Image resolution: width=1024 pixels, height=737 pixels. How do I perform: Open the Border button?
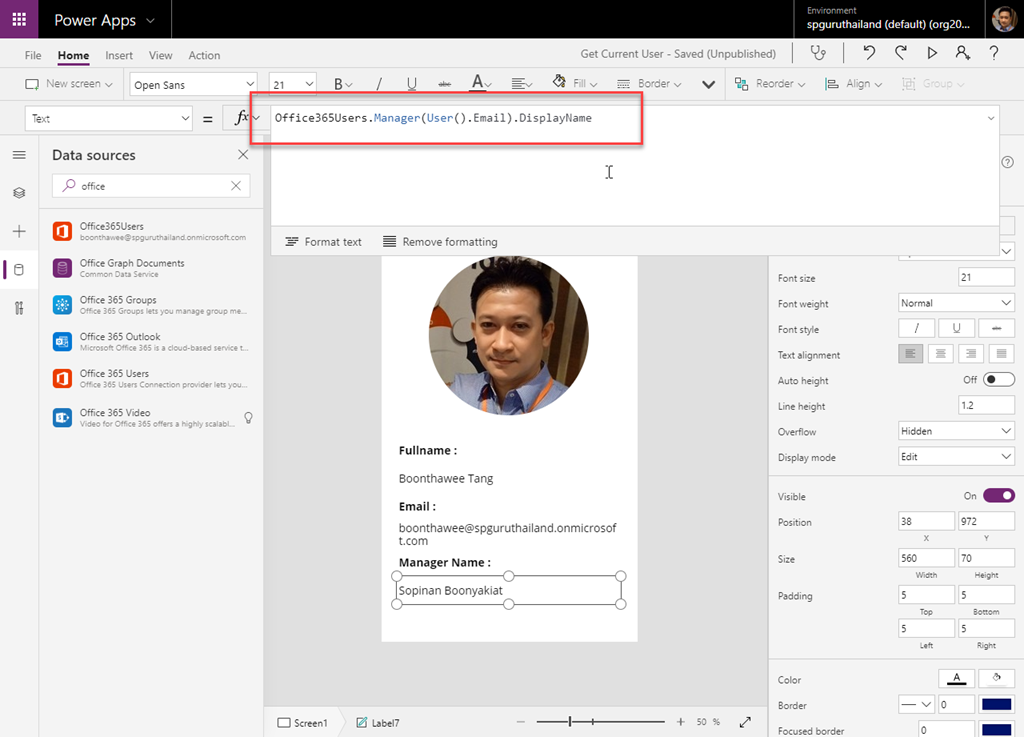[x=649, y=84]
